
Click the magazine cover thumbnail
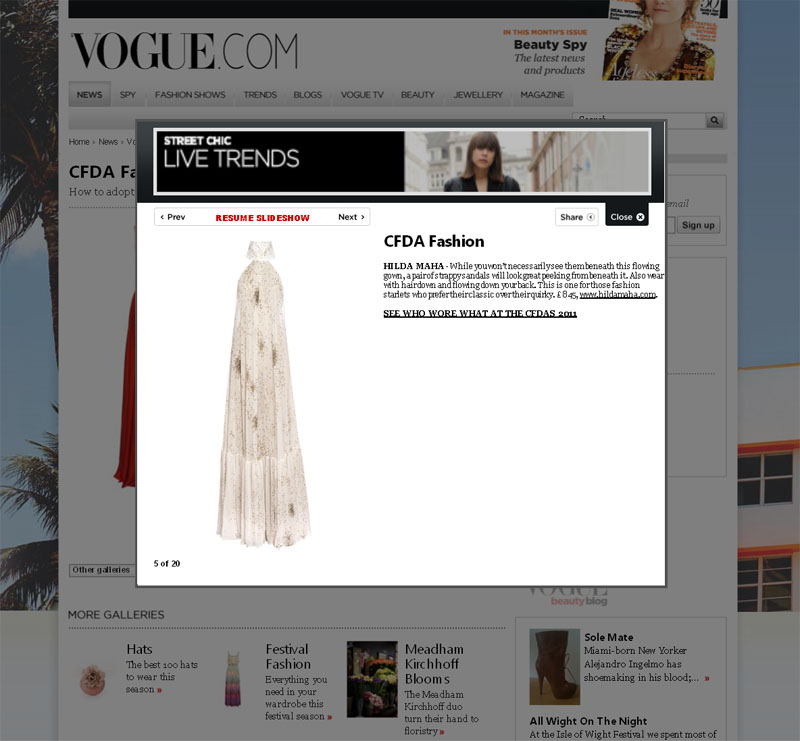coord(660,40)
